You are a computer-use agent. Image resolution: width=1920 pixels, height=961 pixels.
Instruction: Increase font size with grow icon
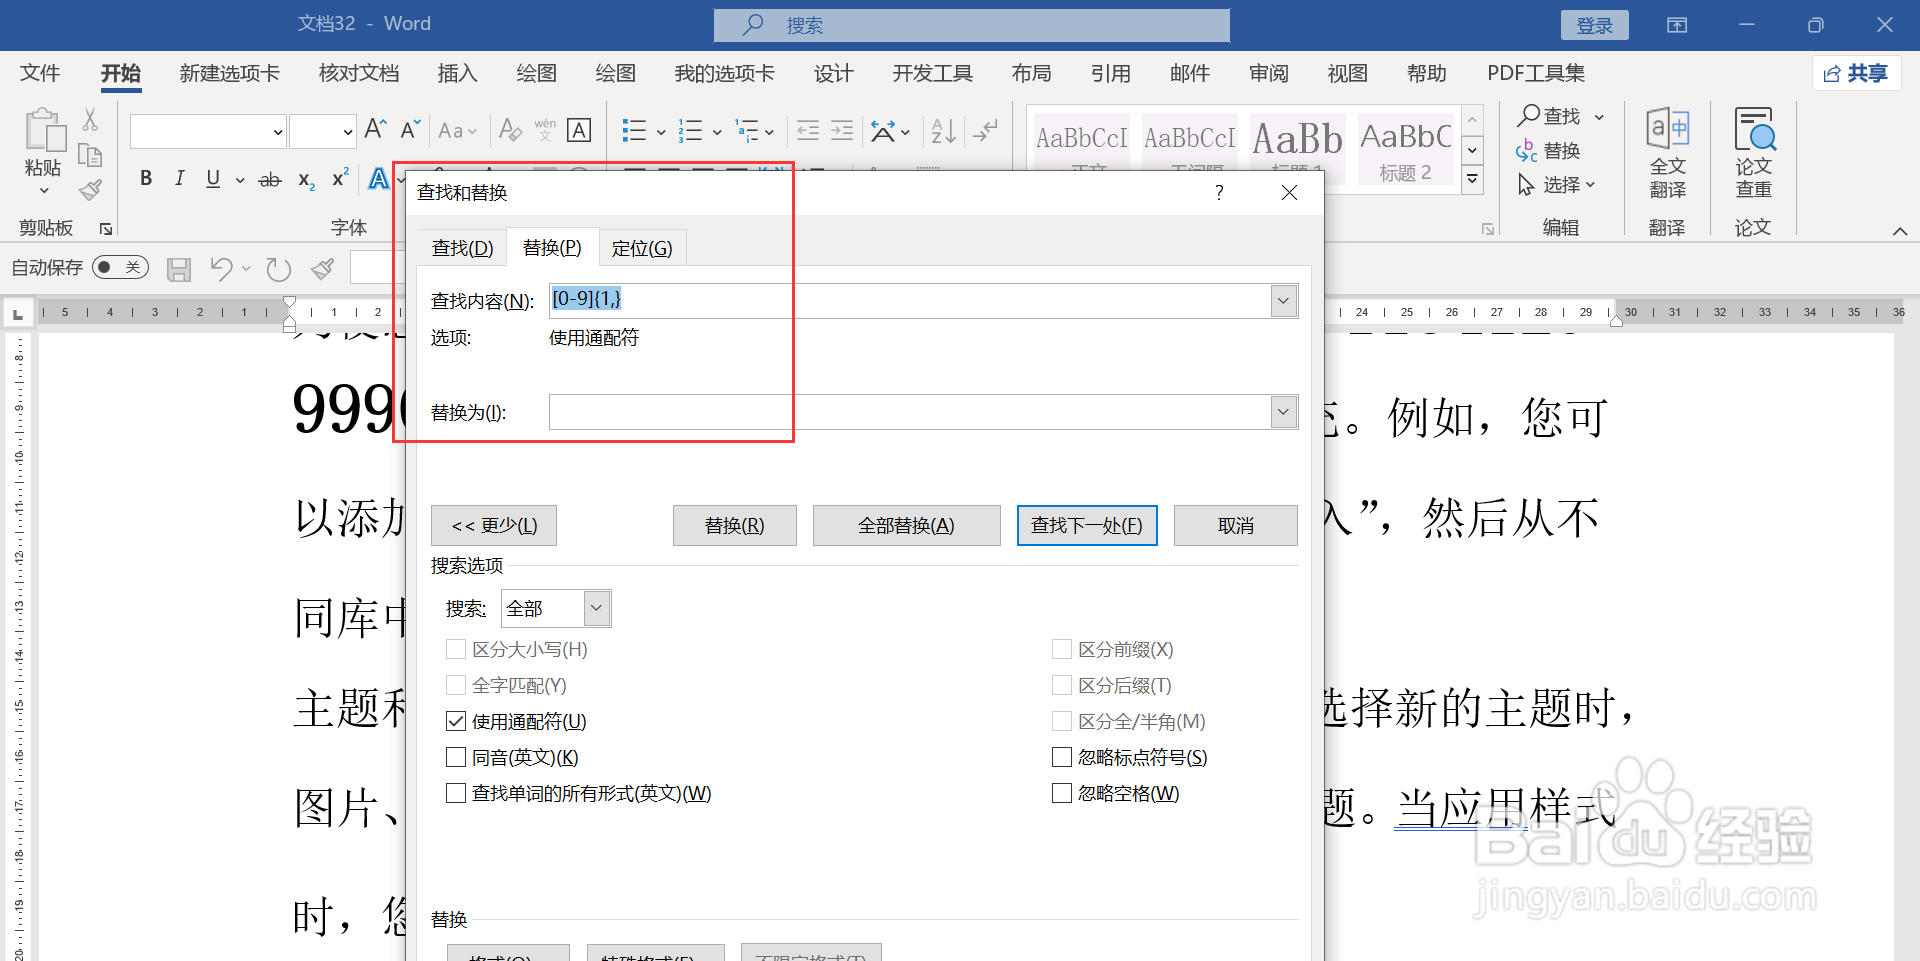[376, 129]
